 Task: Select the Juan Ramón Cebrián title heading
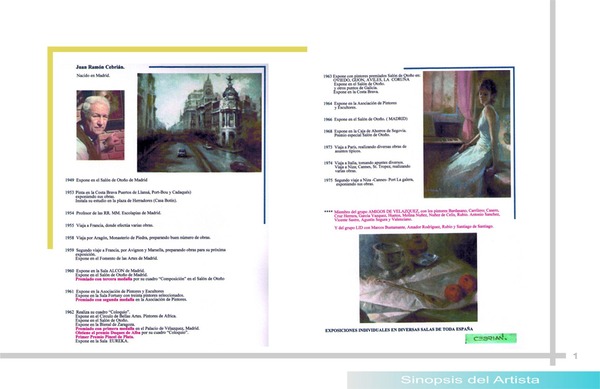[100, 67]
